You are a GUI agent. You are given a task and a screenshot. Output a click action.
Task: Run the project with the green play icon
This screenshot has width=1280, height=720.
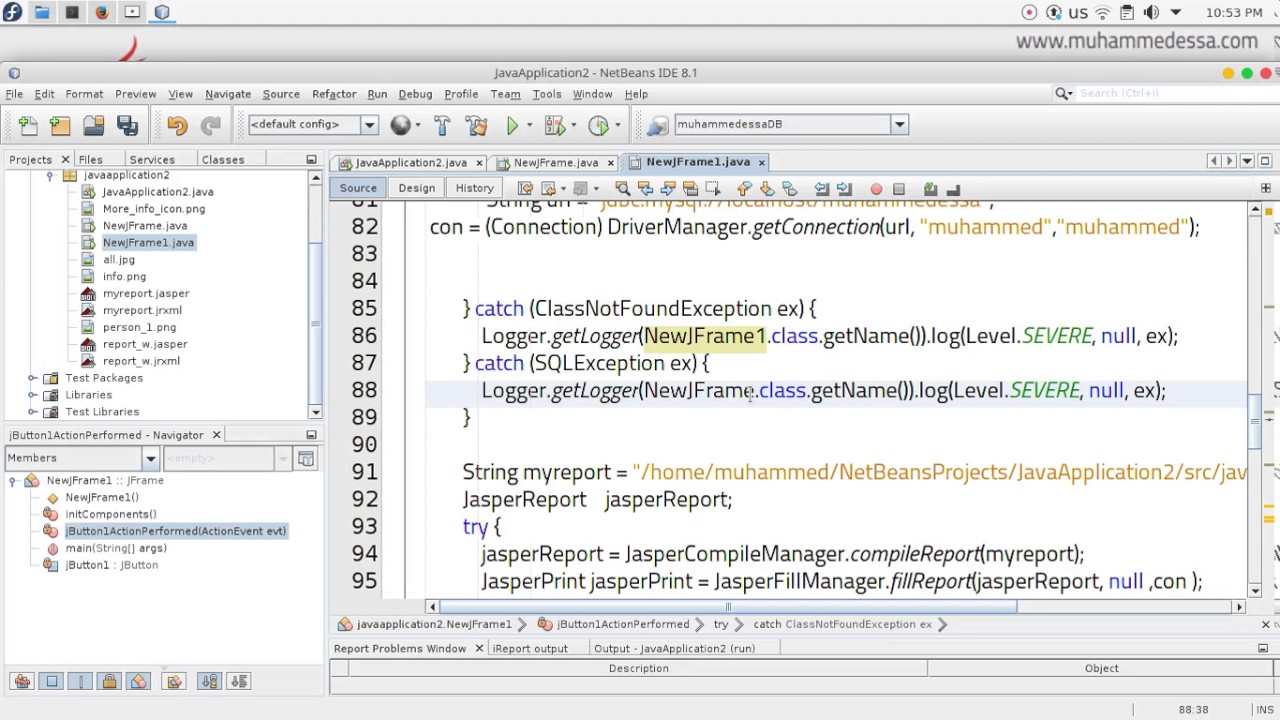tap(512, 124)
